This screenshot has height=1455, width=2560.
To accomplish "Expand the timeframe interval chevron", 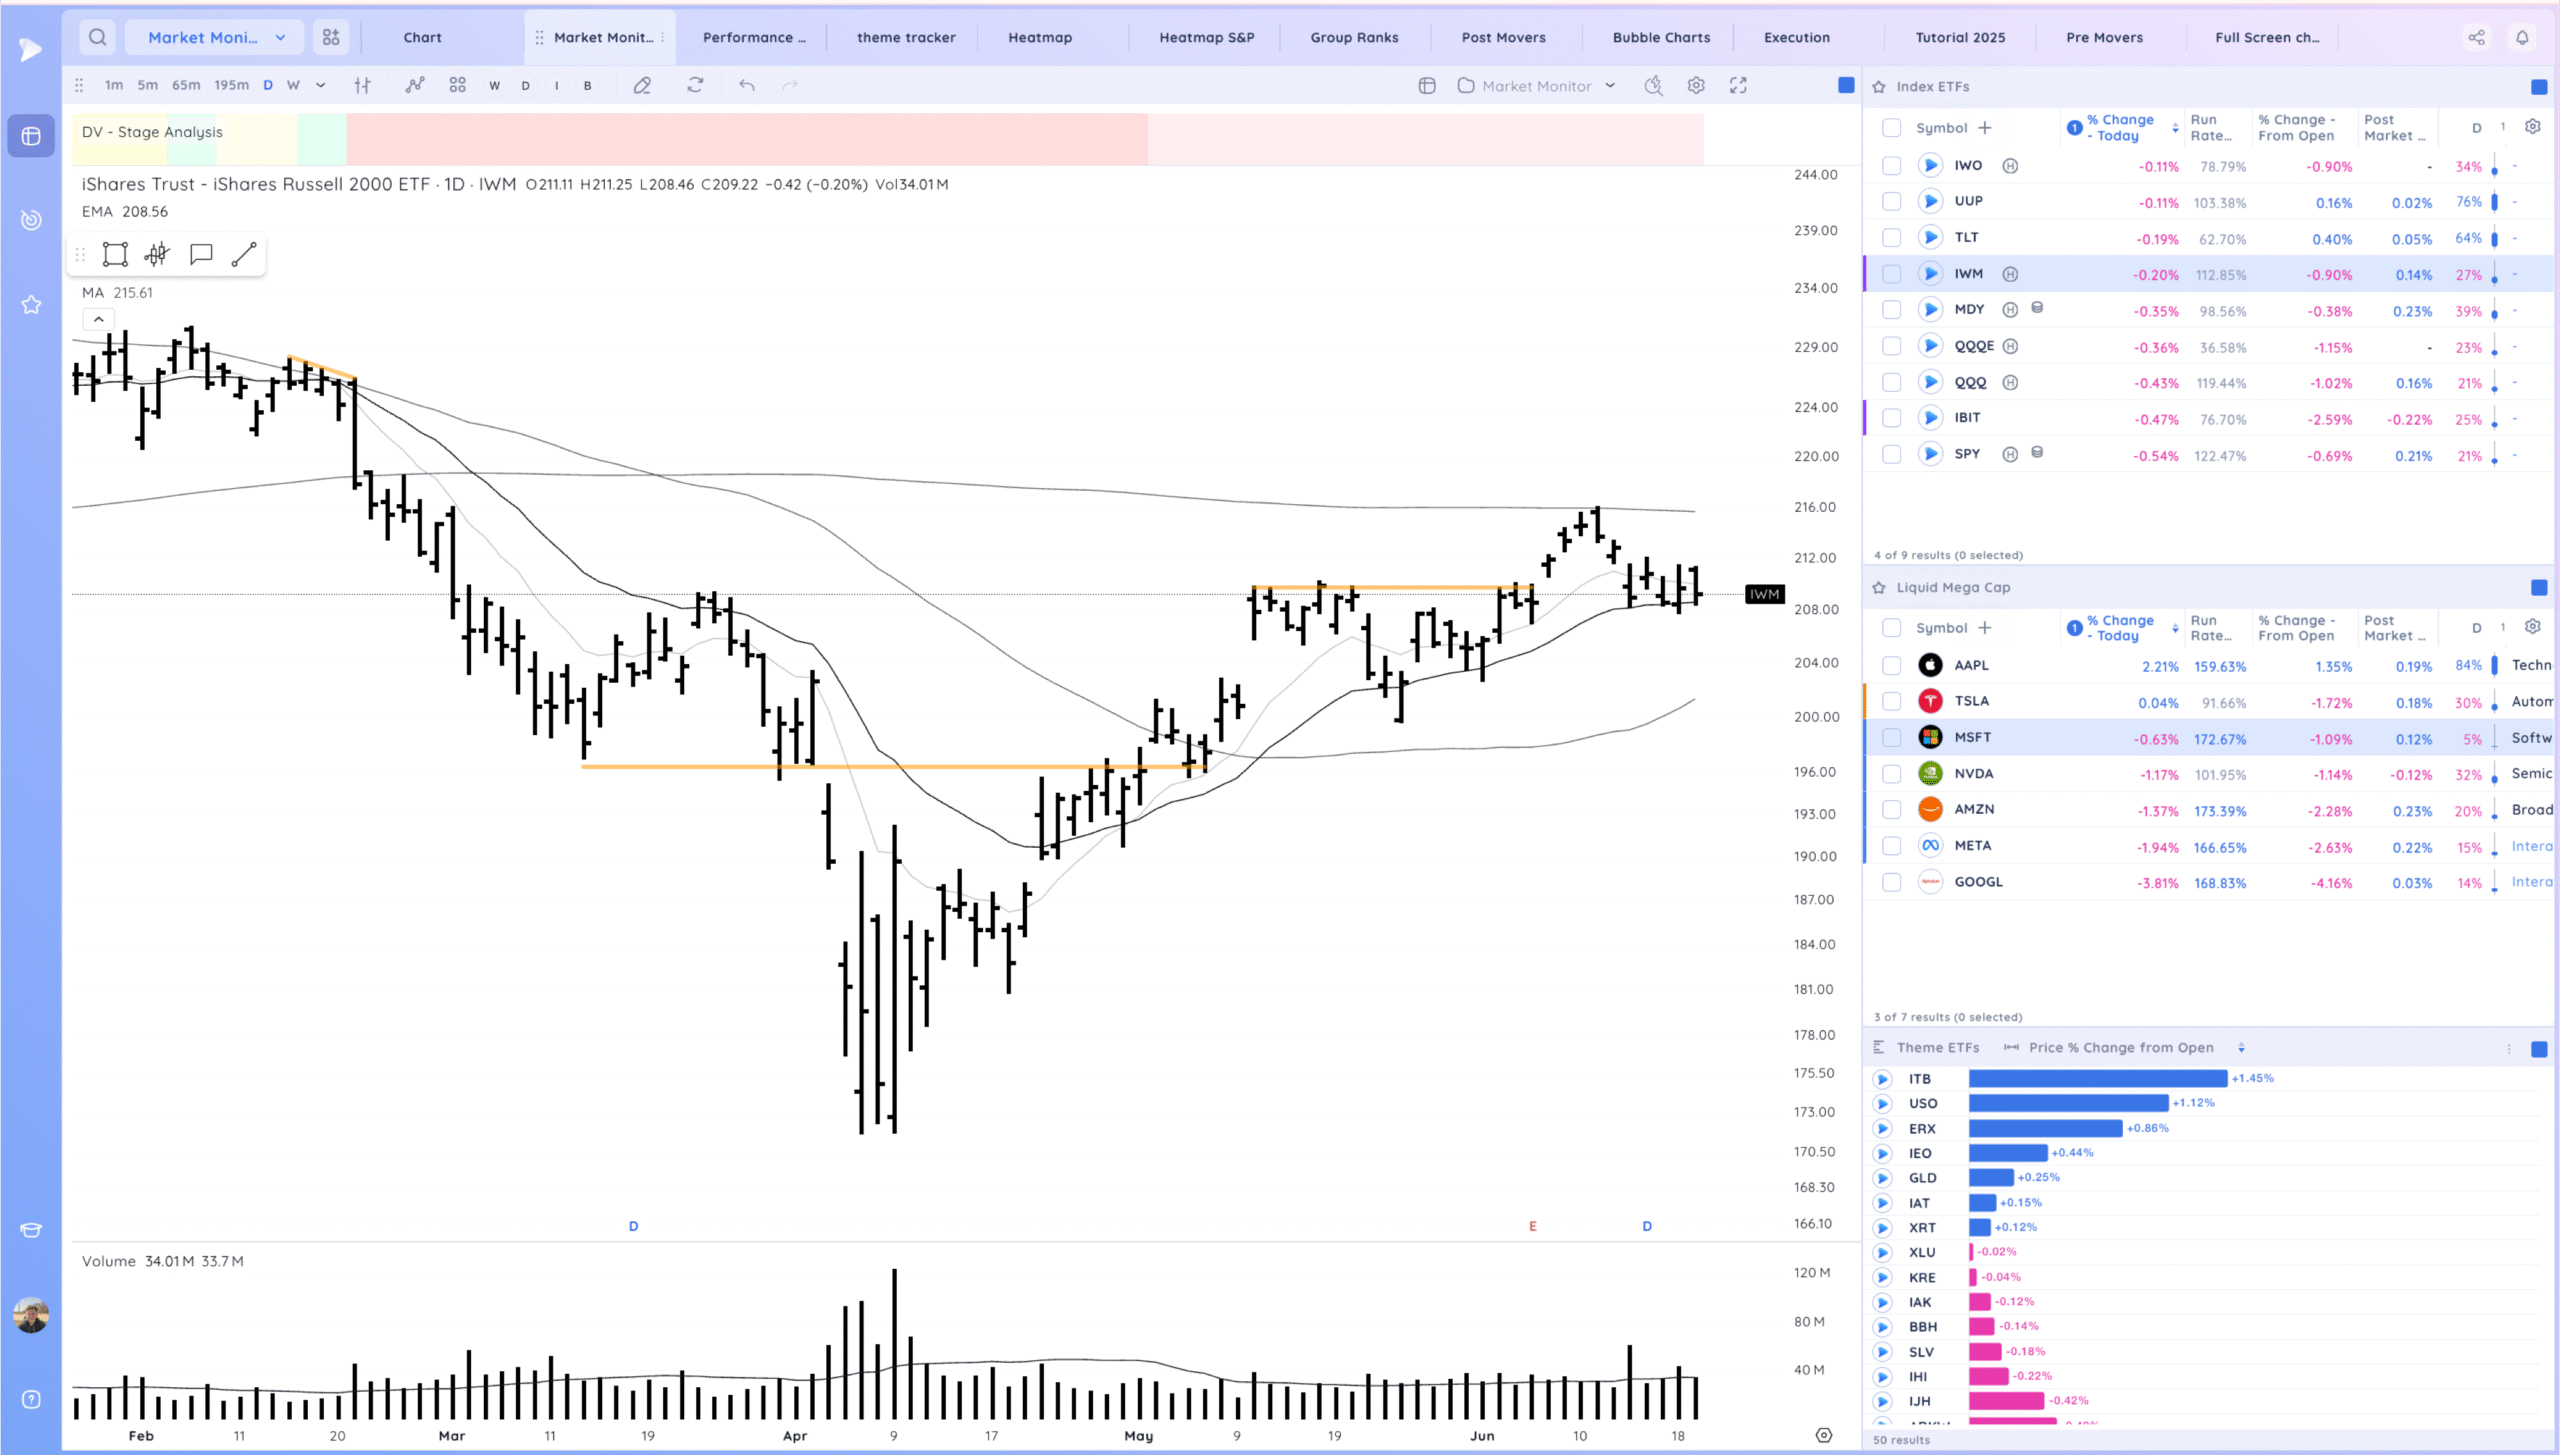I will pos(321,86).
